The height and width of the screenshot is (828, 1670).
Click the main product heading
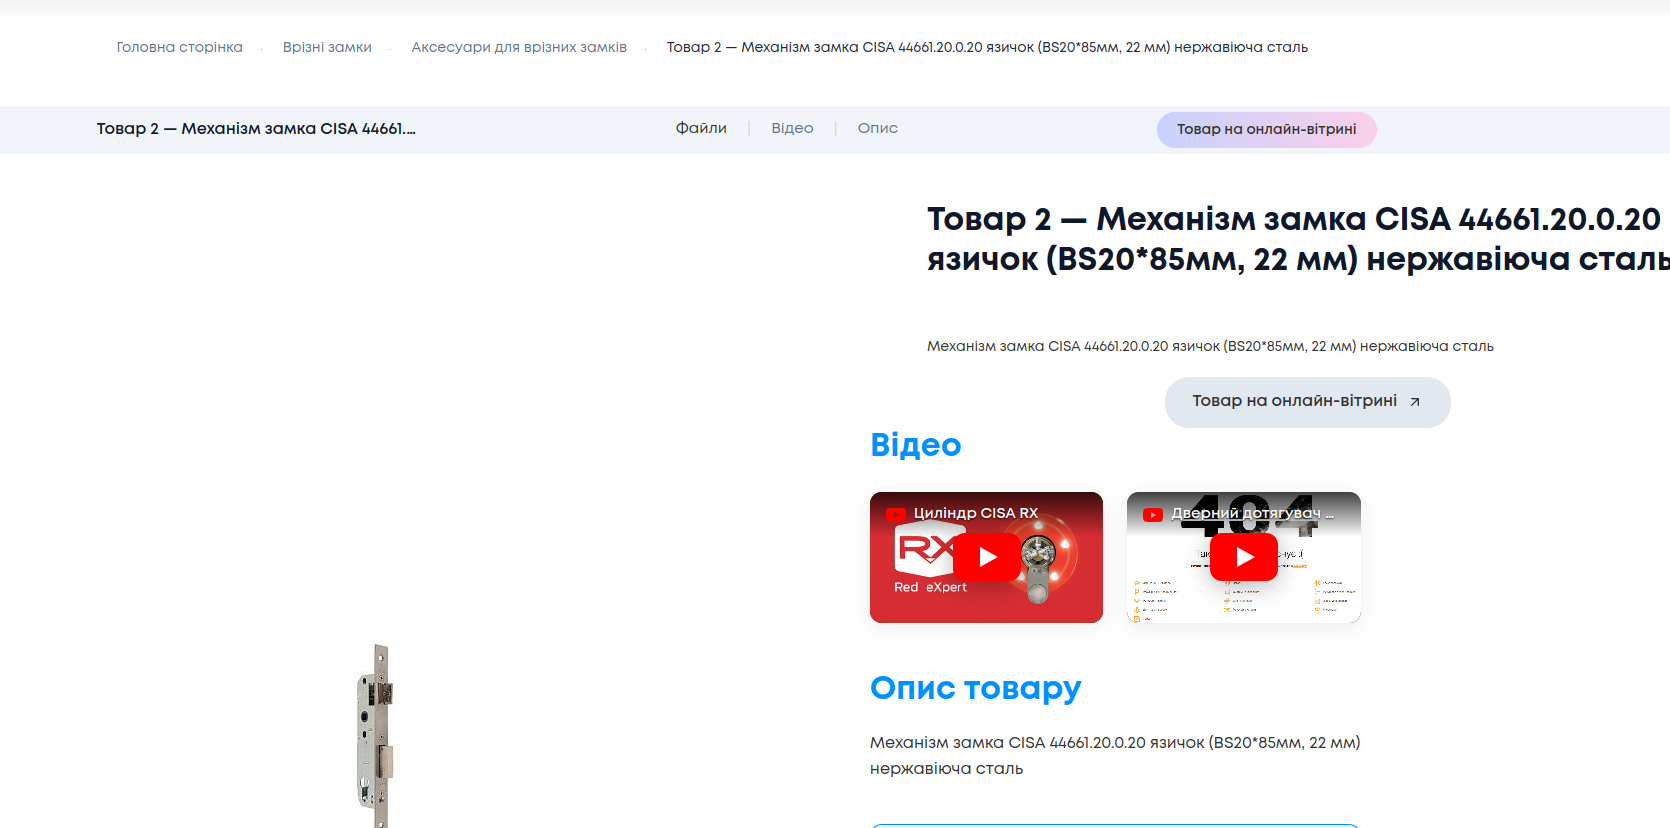(x=1298, y=238)
